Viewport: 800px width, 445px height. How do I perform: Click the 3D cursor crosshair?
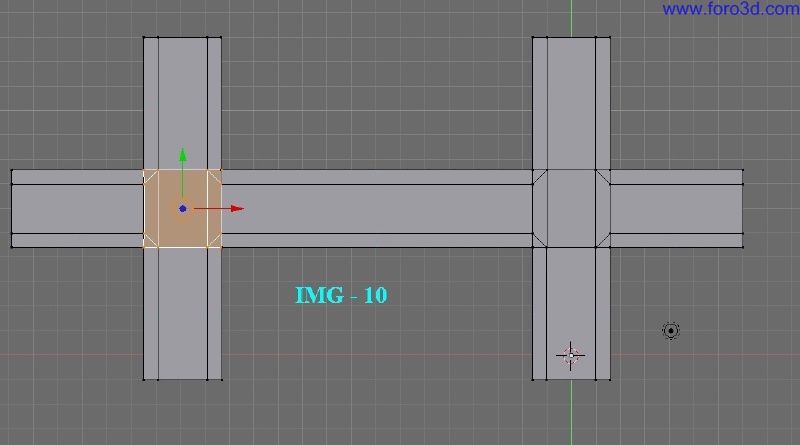570,356
